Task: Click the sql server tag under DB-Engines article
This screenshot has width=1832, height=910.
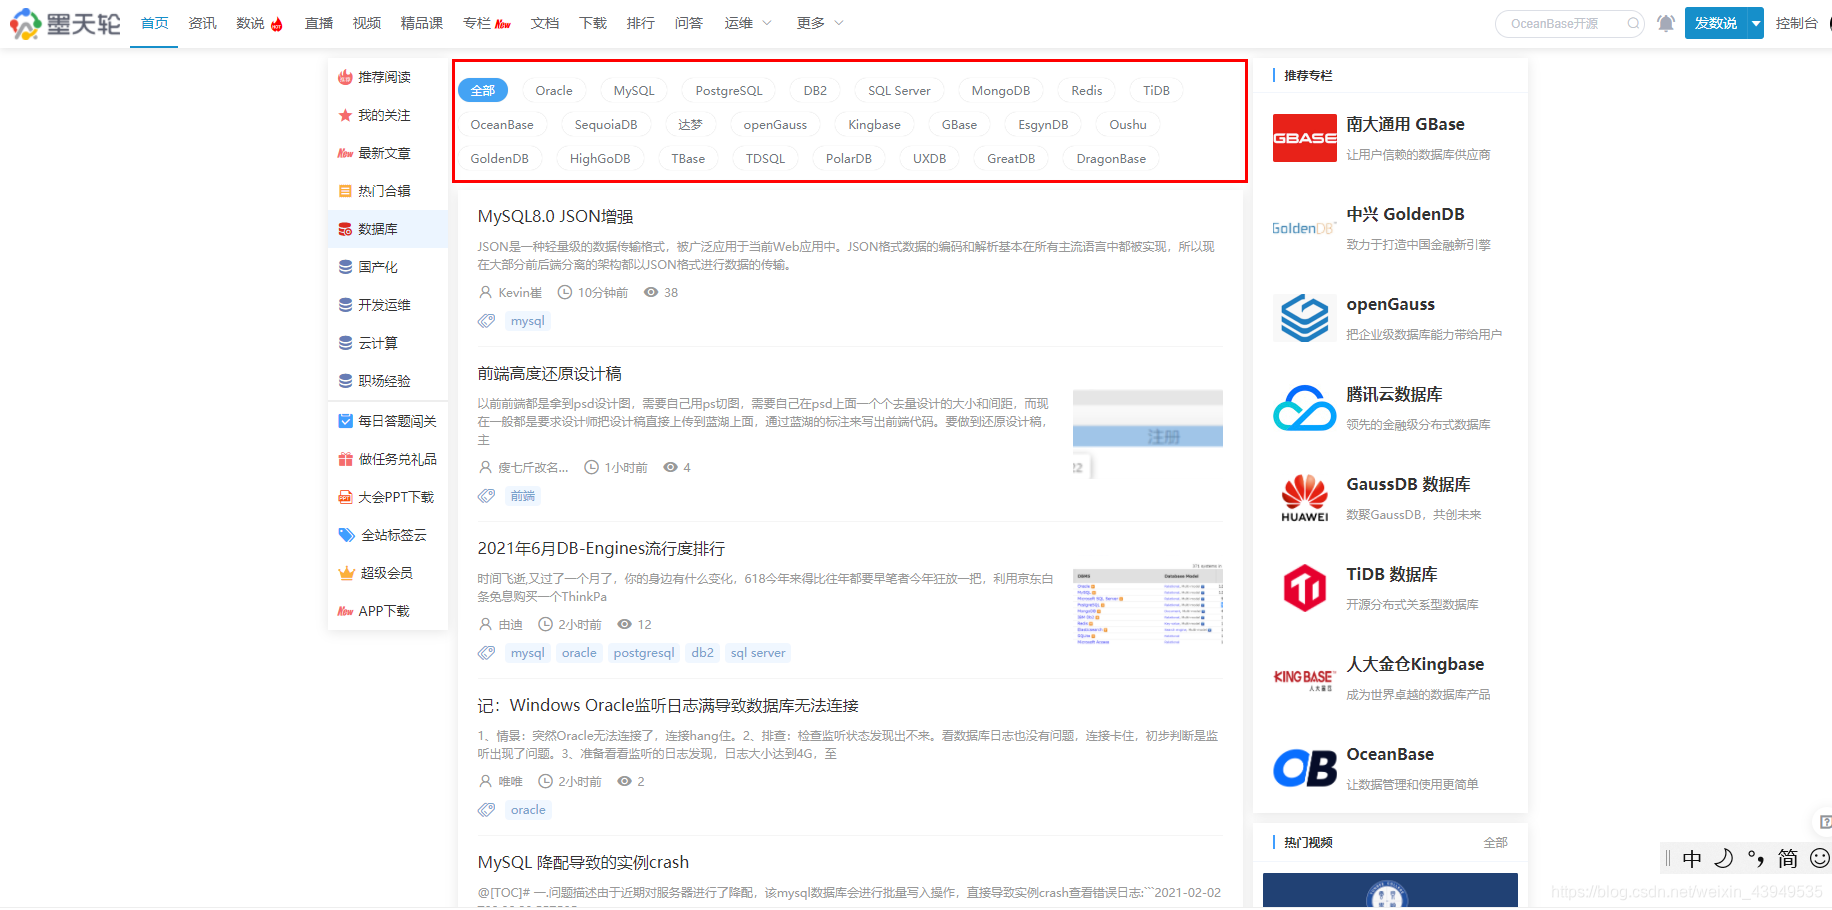Action: pyautogui.click(x=758, y=653)
